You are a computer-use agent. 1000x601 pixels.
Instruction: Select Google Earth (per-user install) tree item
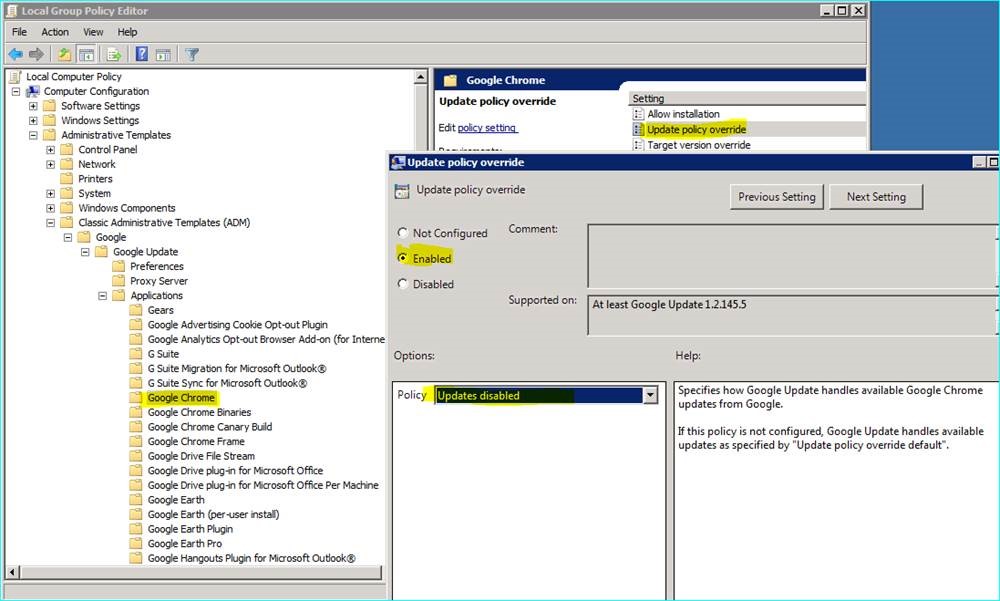[213, 514]
